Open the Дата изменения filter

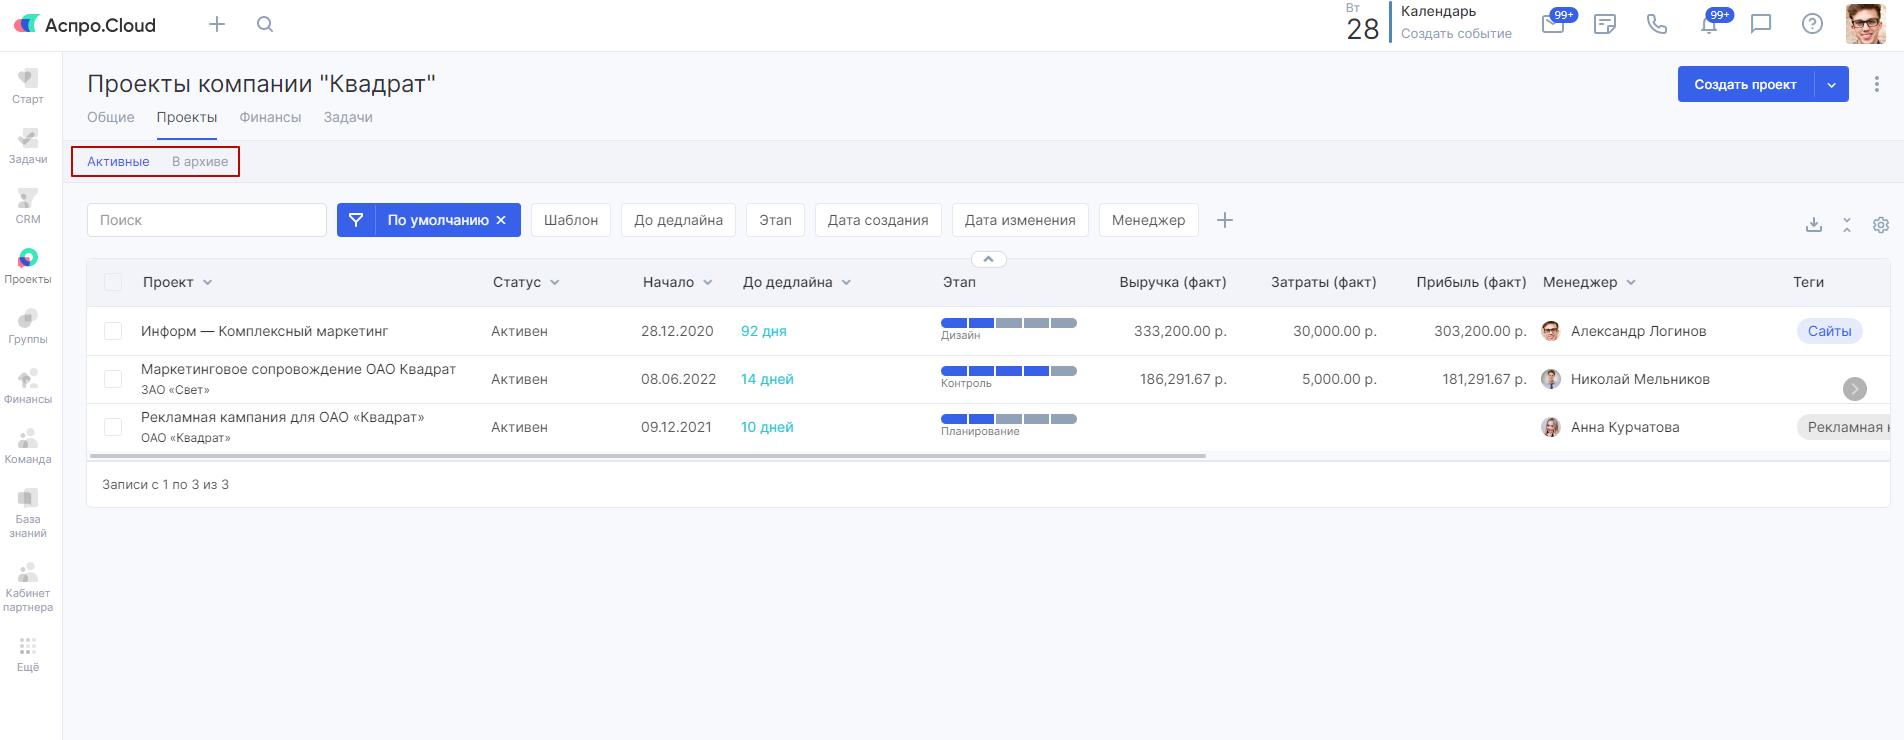tap(1020, 220)
